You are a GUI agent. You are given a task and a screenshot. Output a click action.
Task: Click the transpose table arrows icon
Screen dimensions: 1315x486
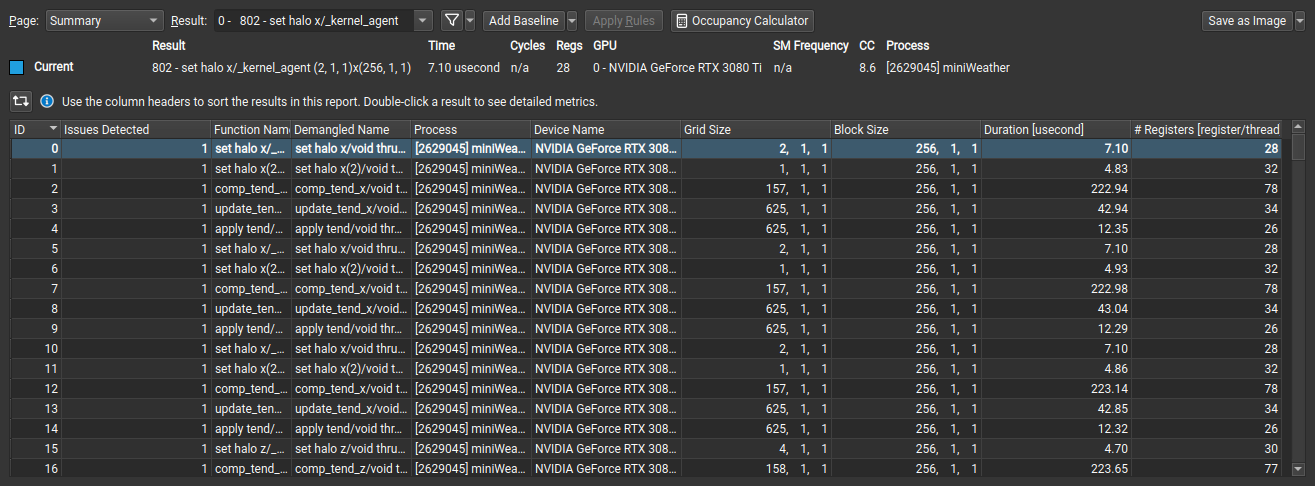20,101
